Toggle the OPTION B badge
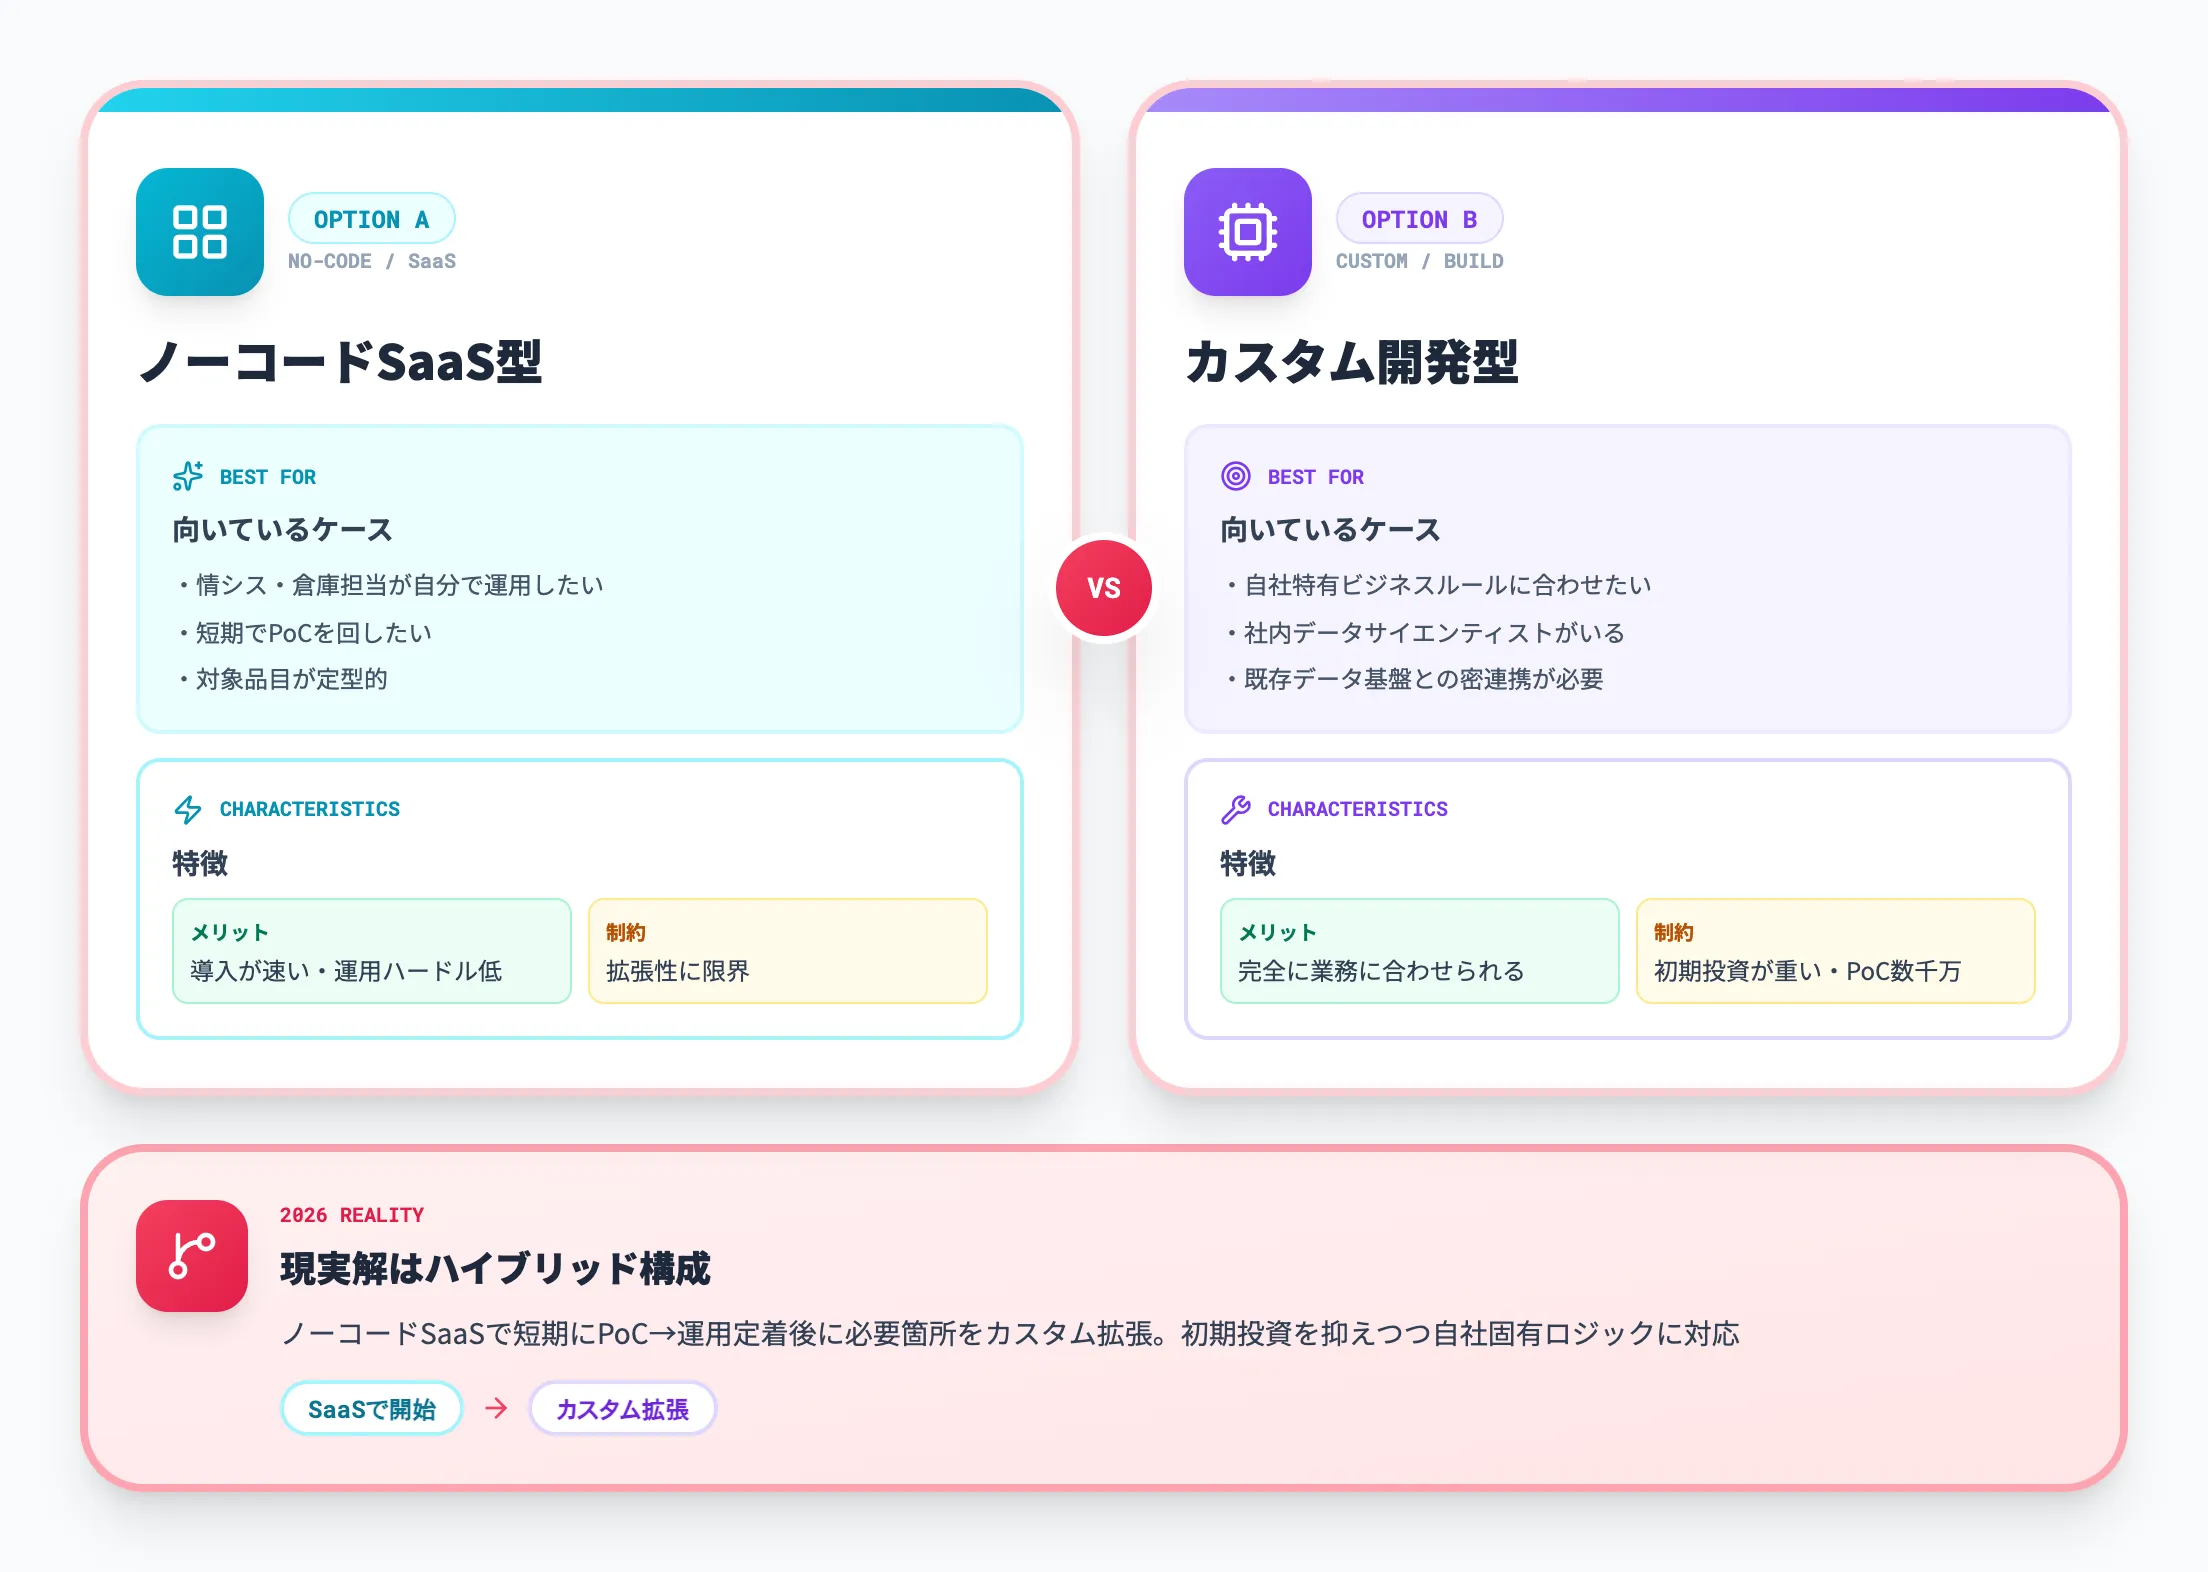Viewport: 2208px width, 1572px height. tap(1419, 218)
